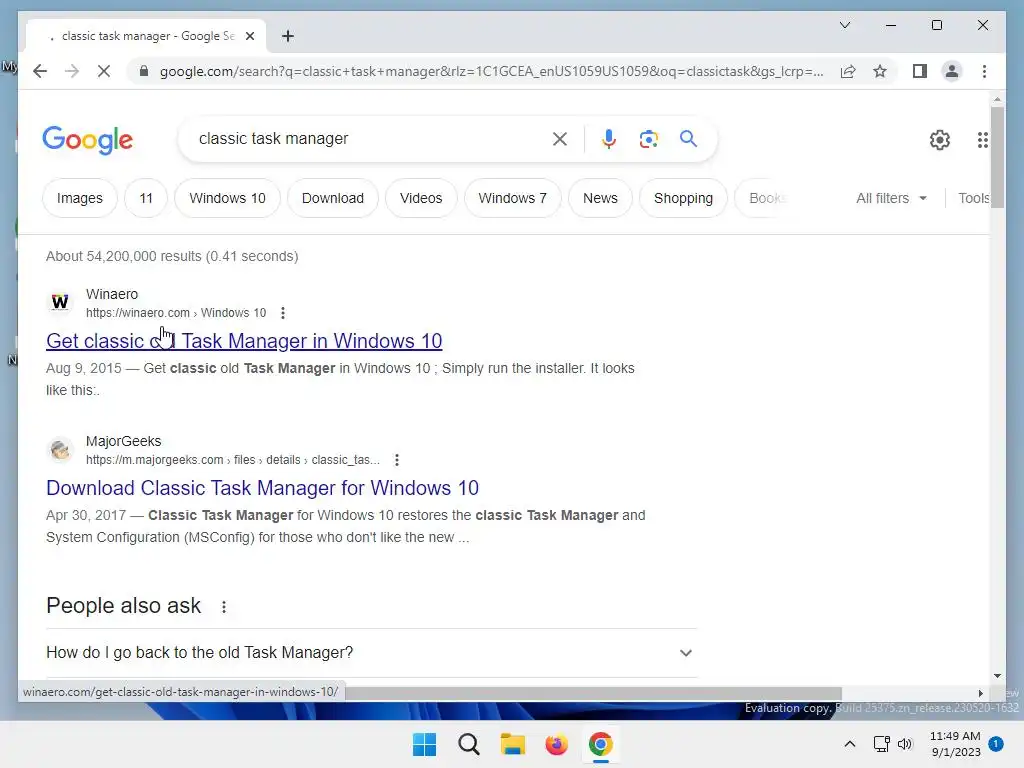1024x768 pixels.
Task: Share this page via the share icon
Action: pyautogui.click(x=848, y=71)
